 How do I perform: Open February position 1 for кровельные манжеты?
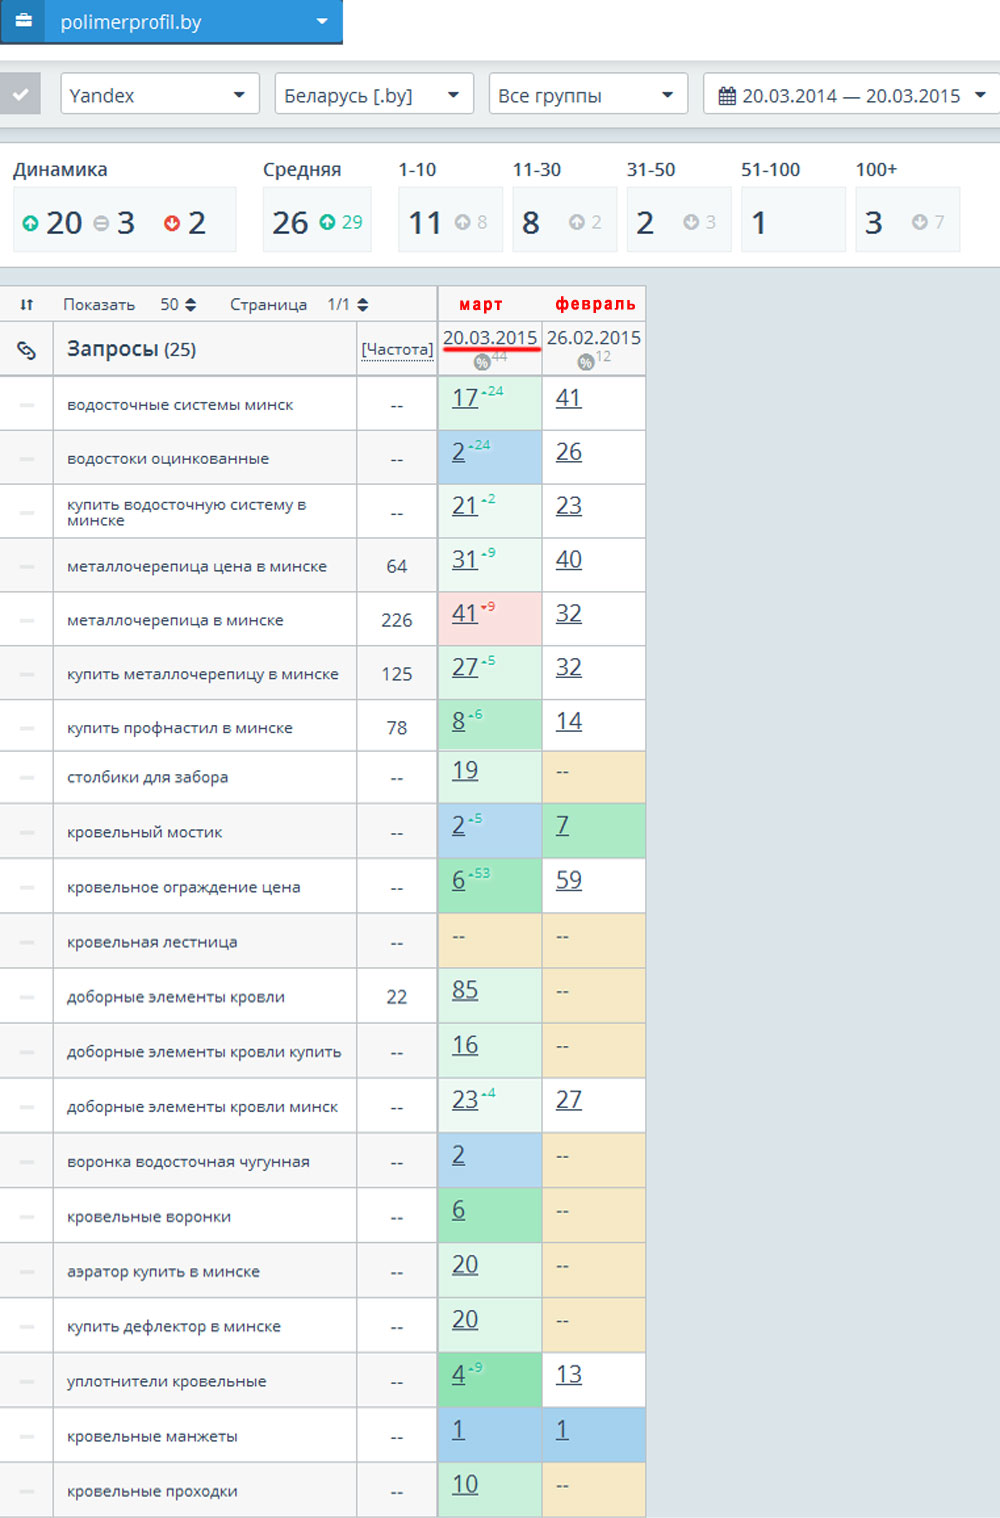click(562, 1431)
